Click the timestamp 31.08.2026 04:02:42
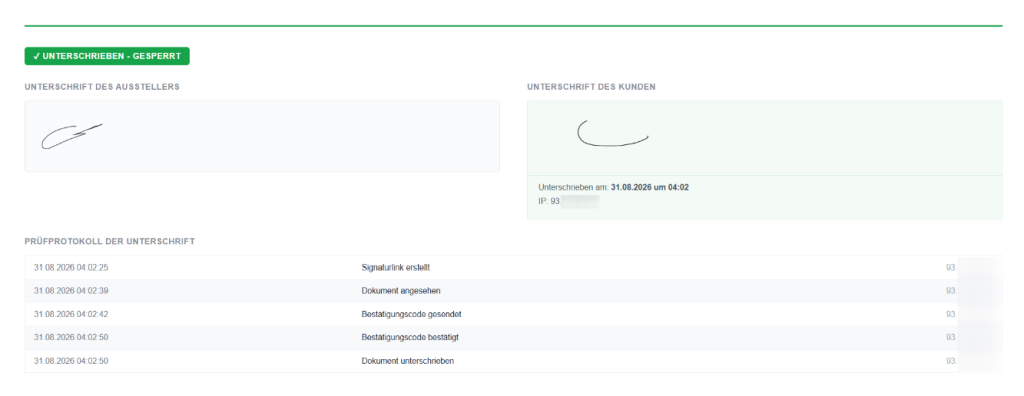Viewport: 1024px width, 396px height. 71,314
